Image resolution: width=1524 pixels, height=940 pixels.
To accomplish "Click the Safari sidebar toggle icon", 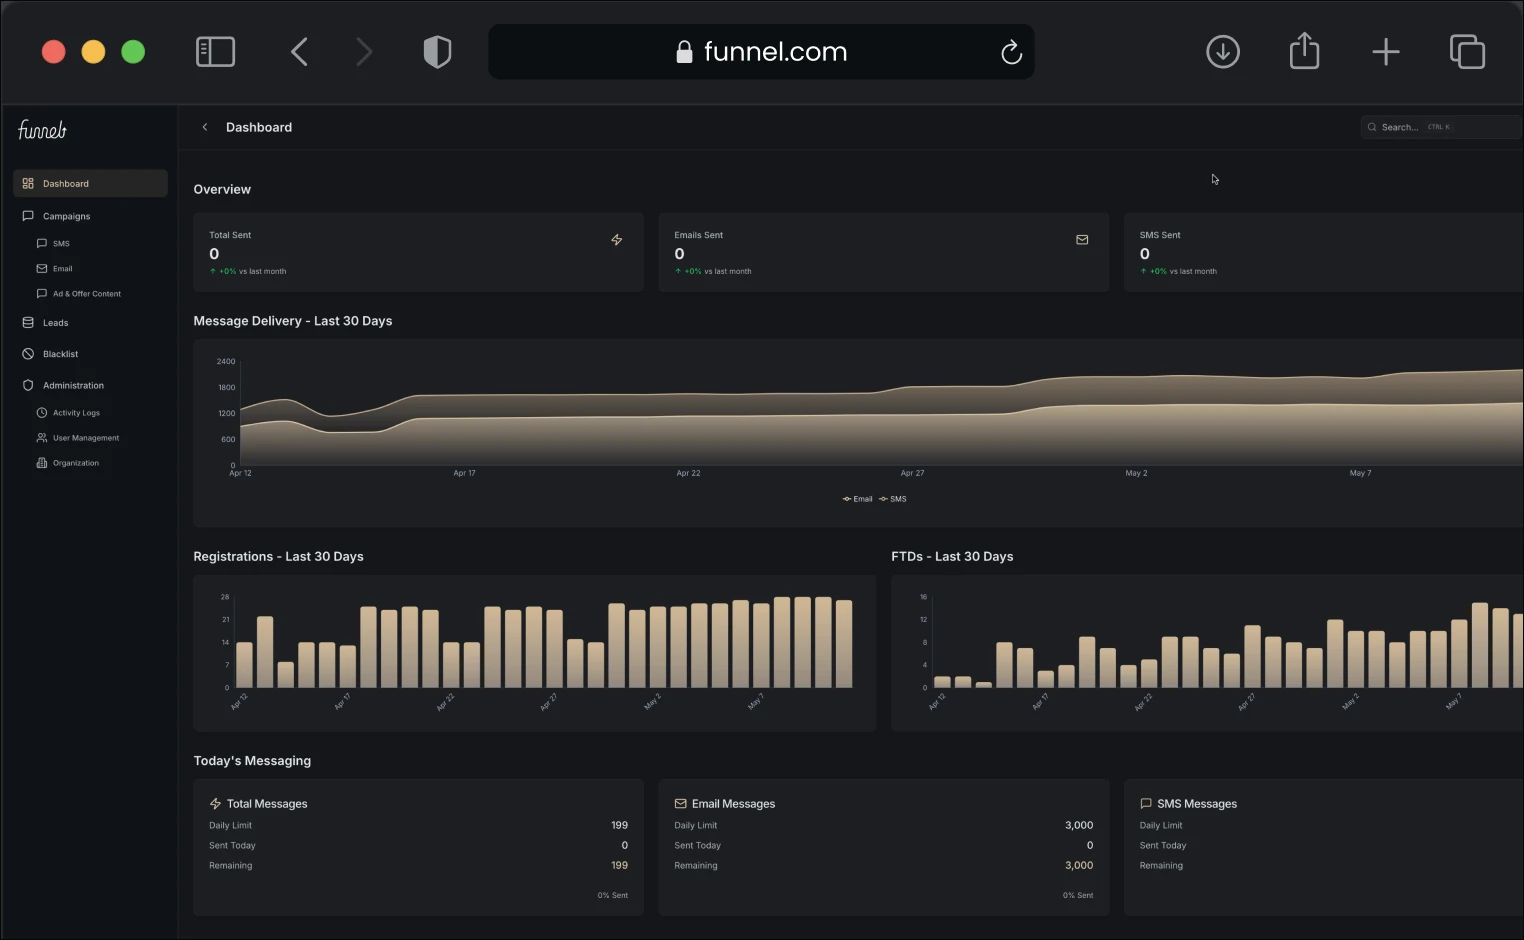I will pos(215,52).
